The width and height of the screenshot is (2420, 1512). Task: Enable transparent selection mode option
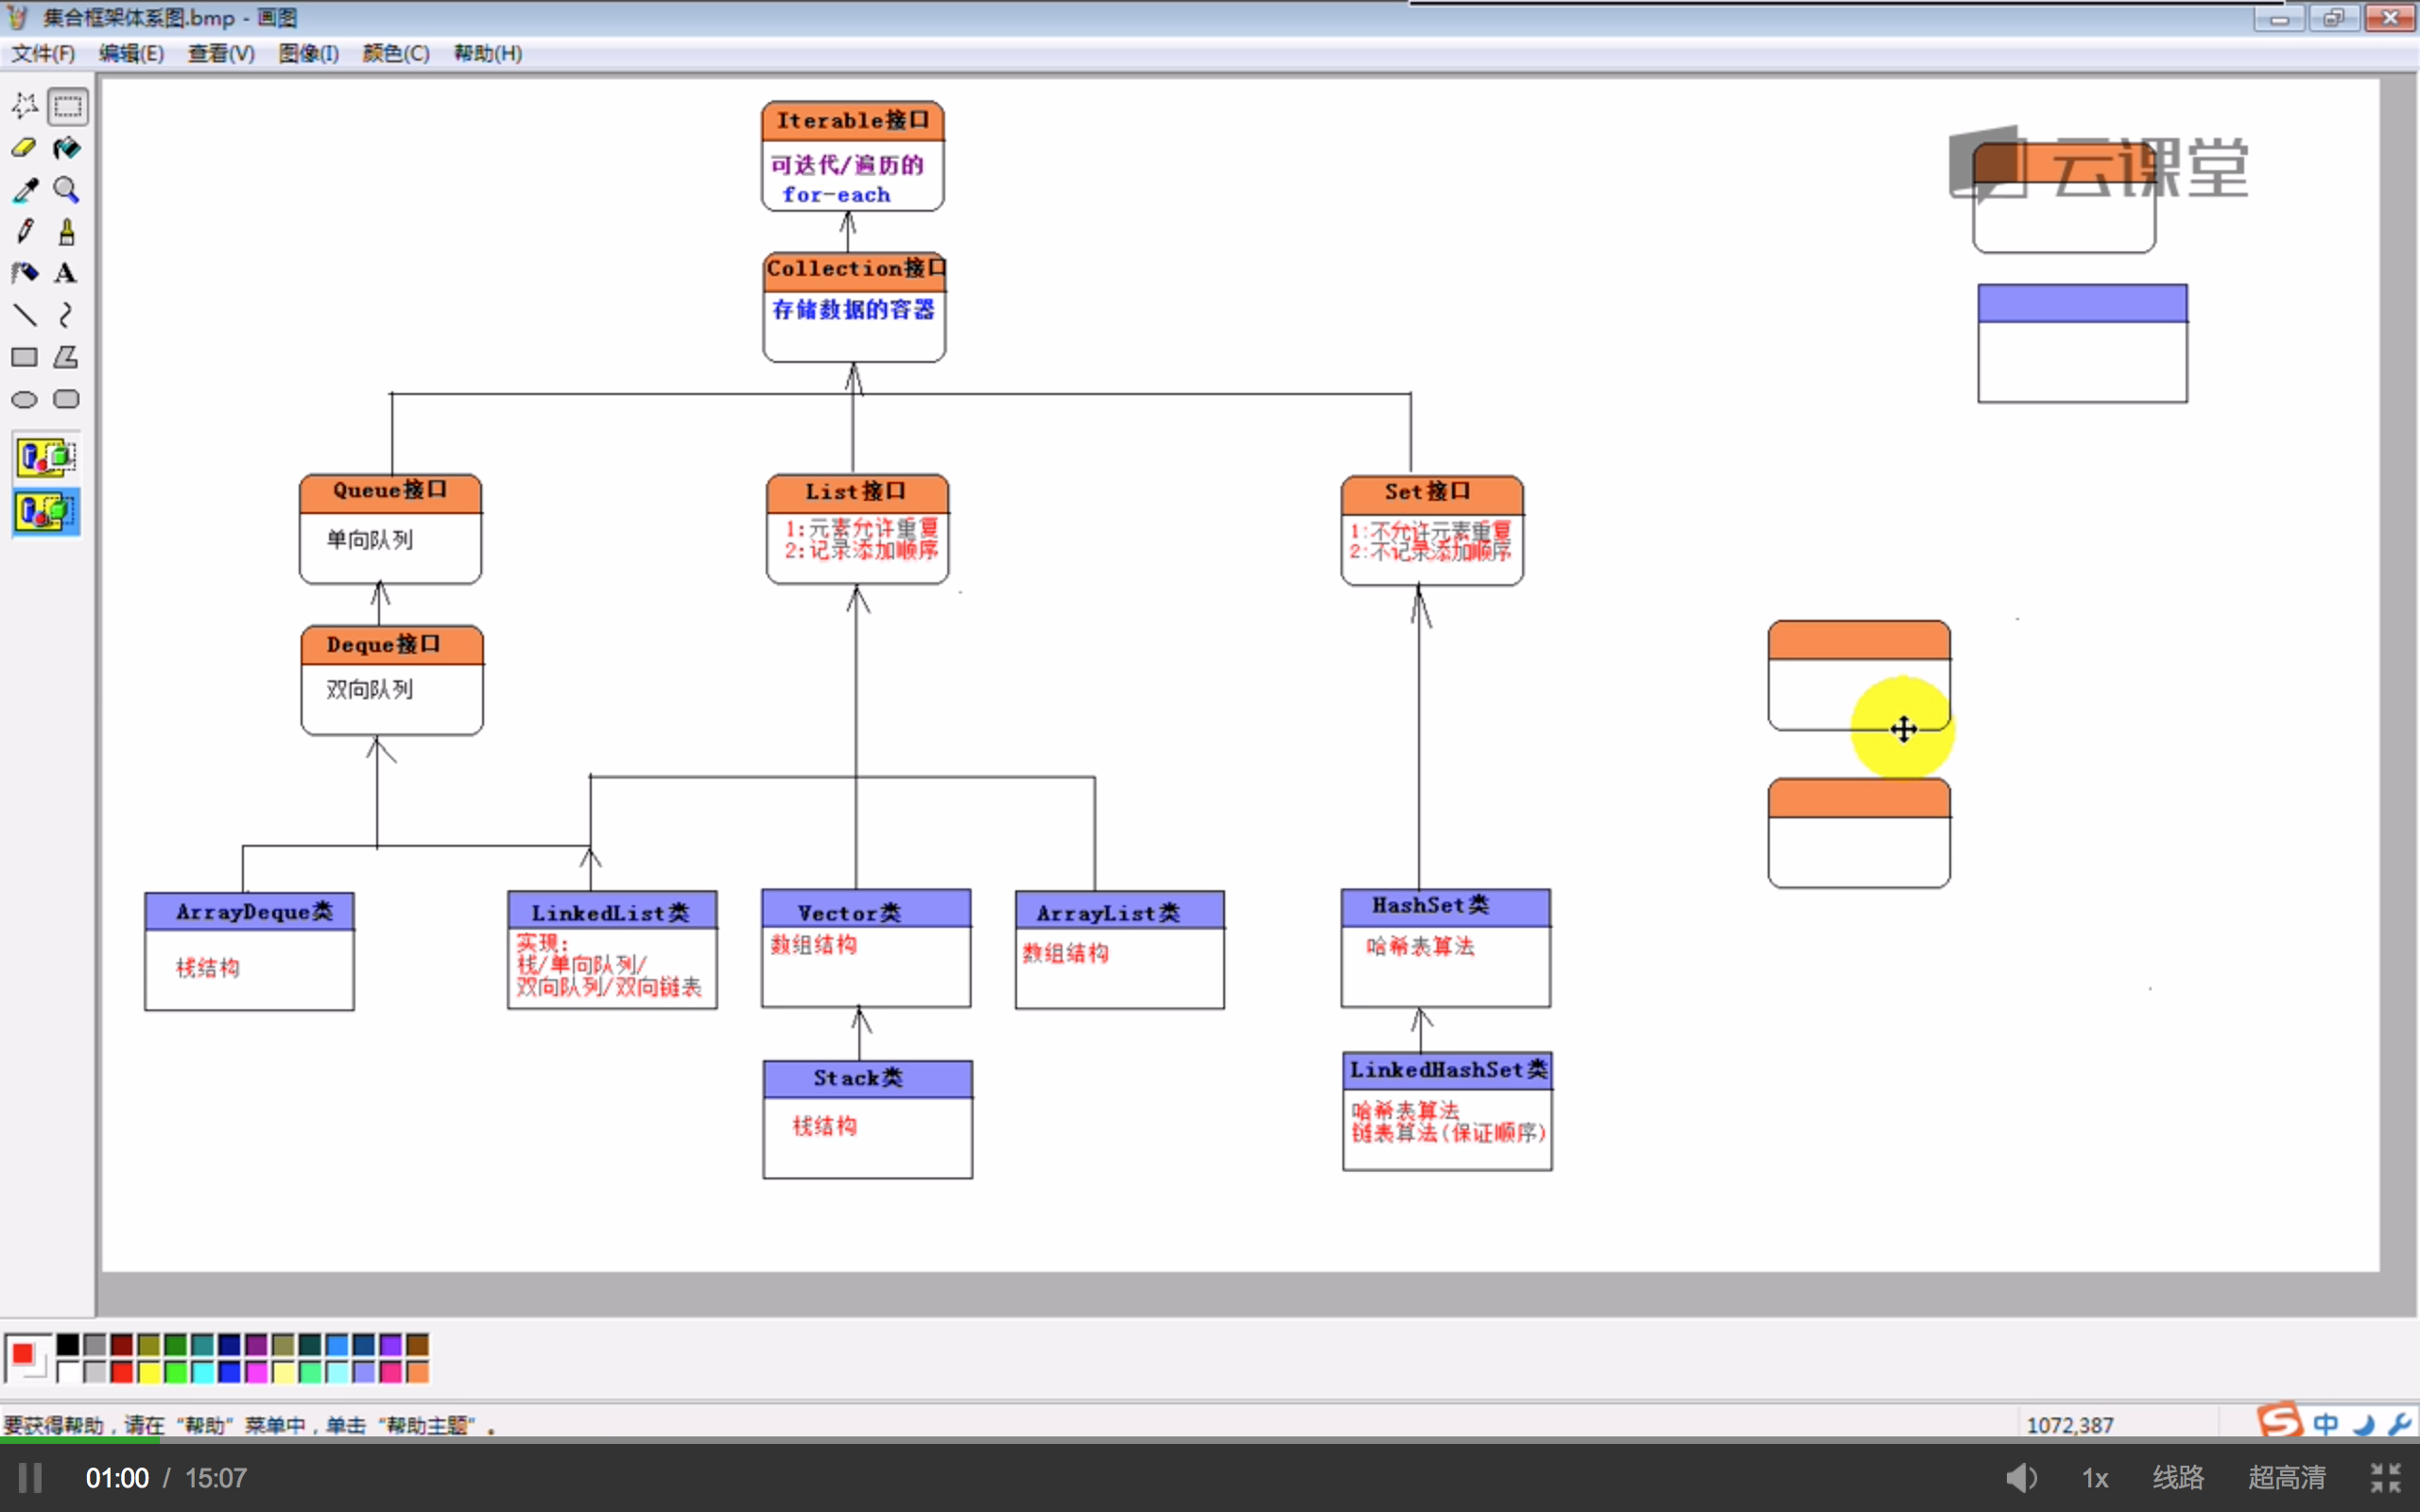pos(45,511)
